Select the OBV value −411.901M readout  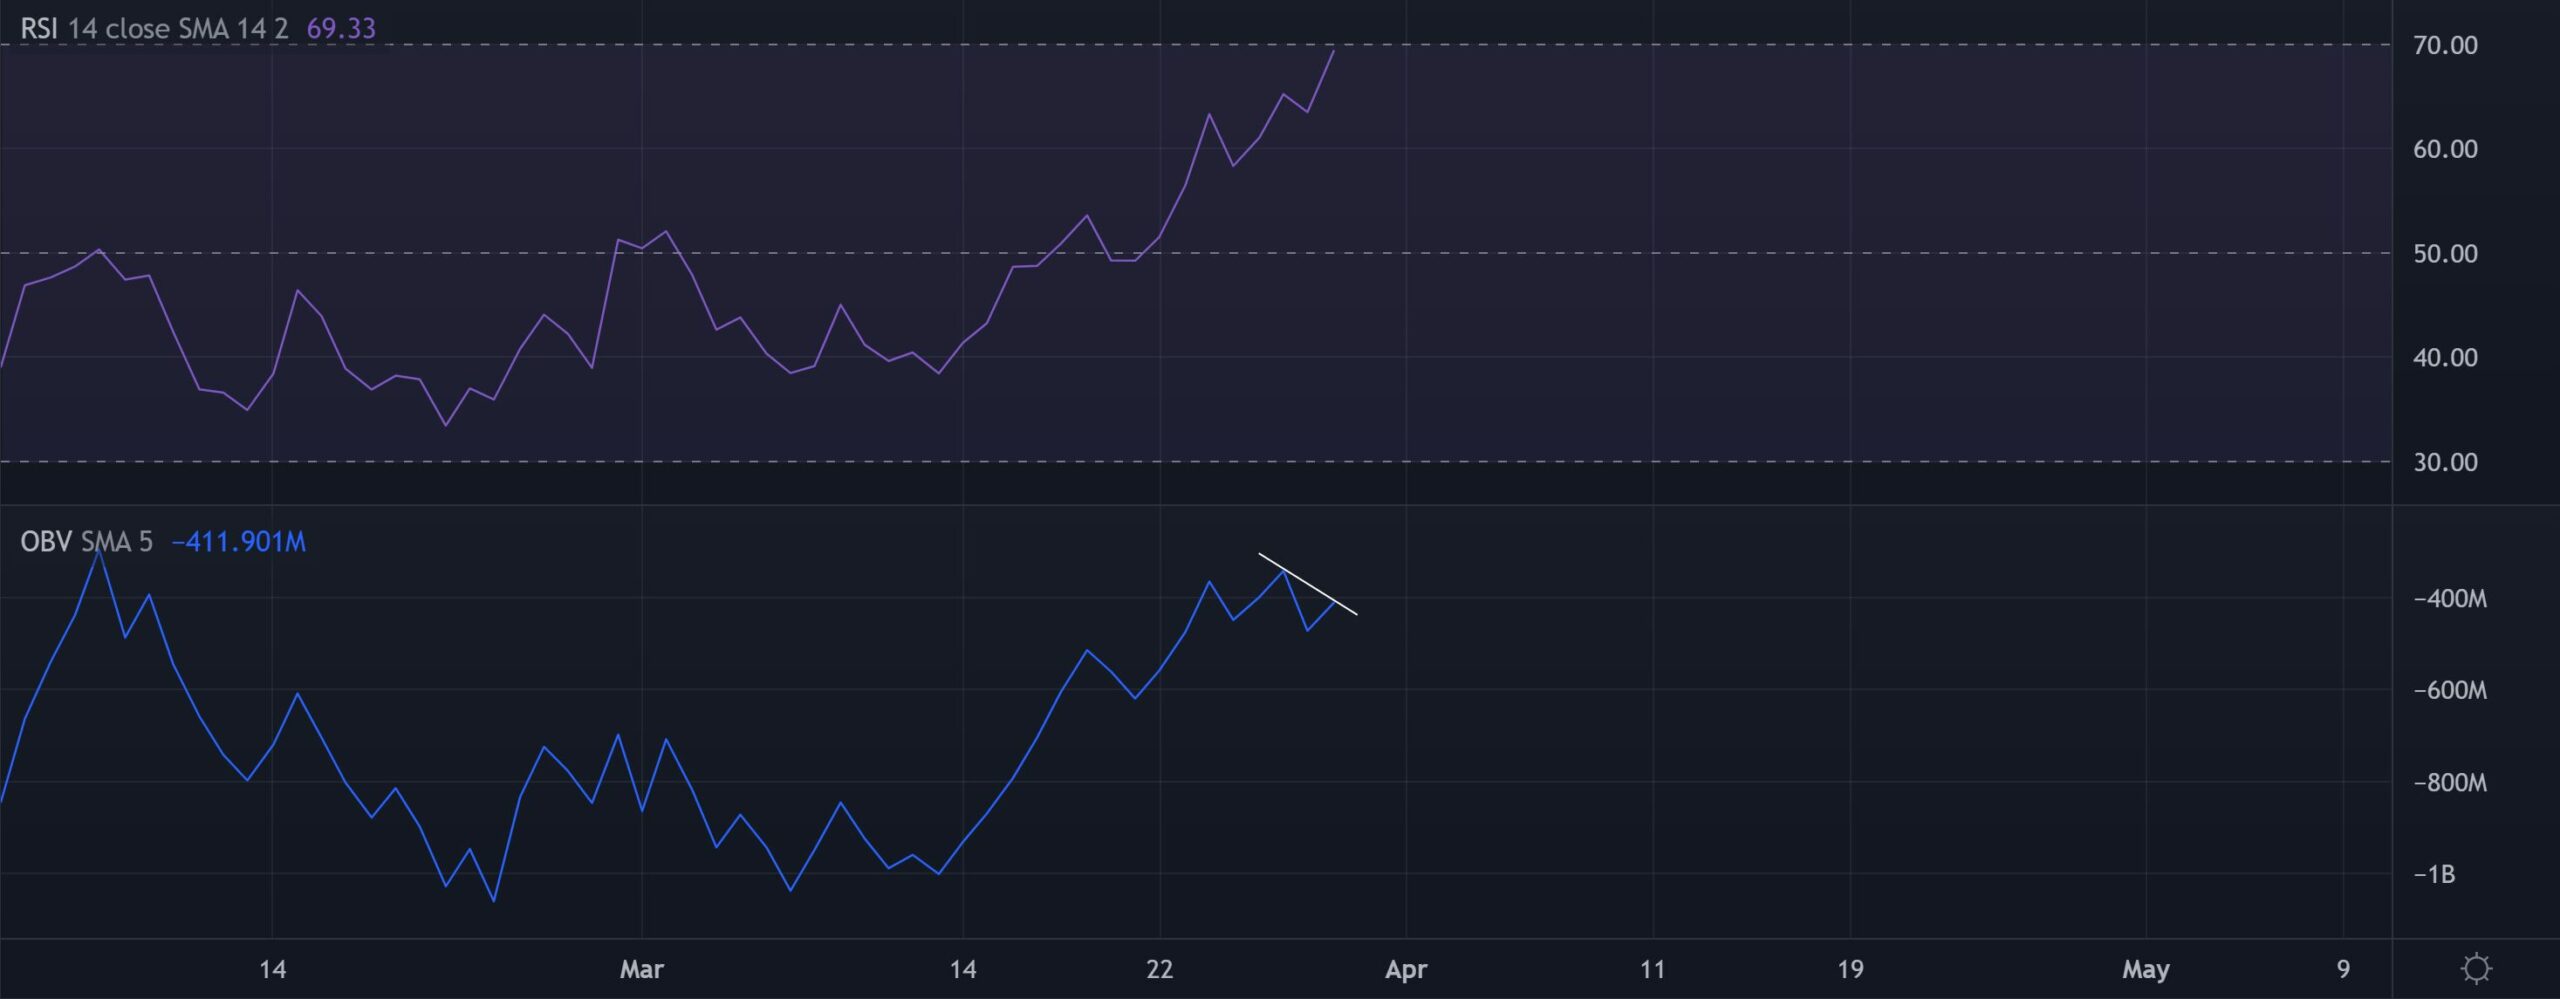(239, 541)
